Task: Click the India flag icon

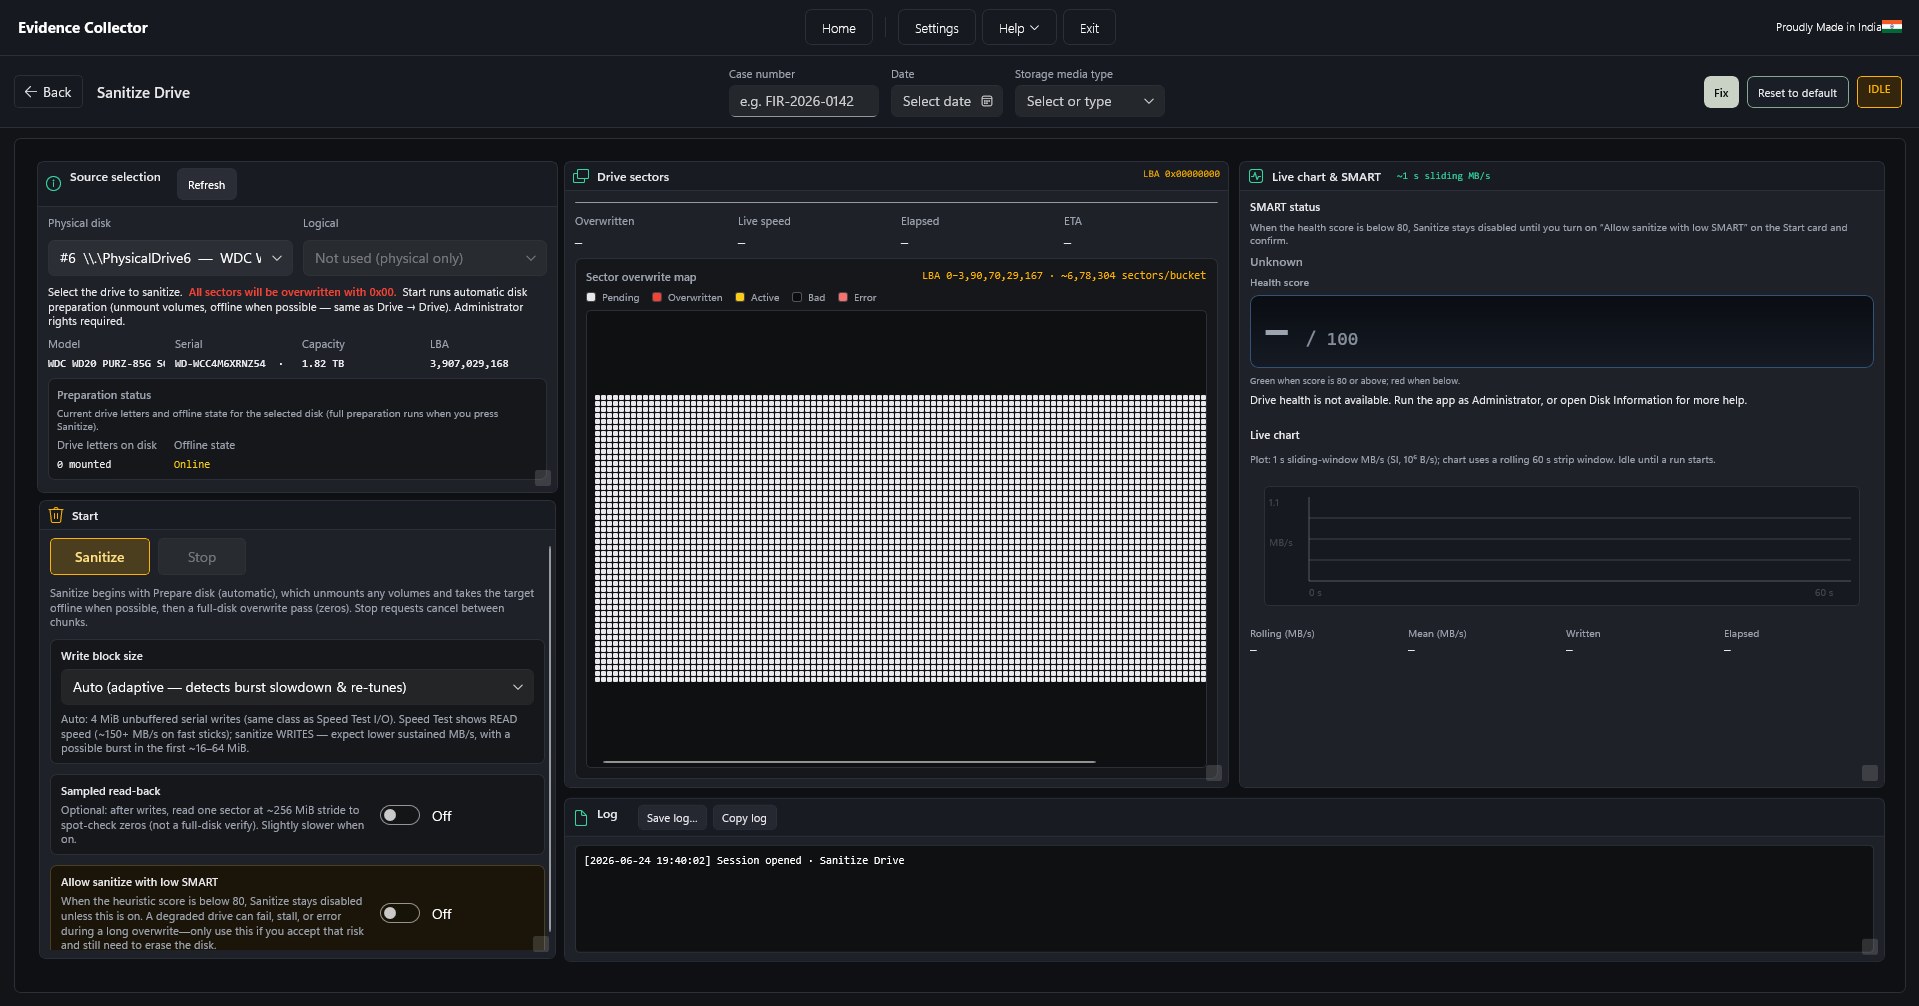Action: 1892,26
